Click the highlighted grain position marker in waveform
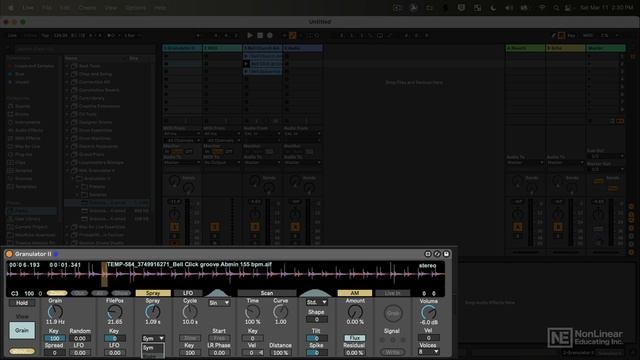 (x=104, y=274)
